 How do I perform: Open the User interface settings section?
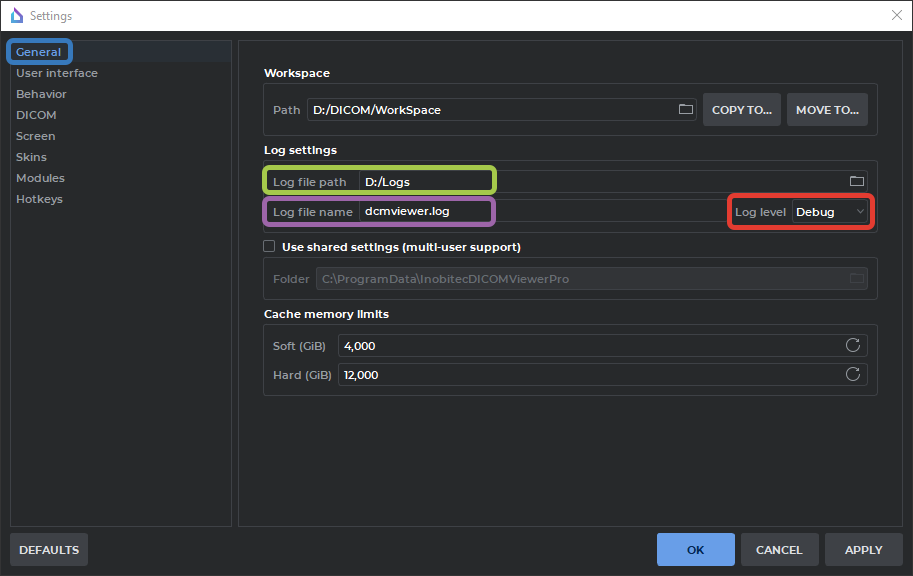click(57, 73)
